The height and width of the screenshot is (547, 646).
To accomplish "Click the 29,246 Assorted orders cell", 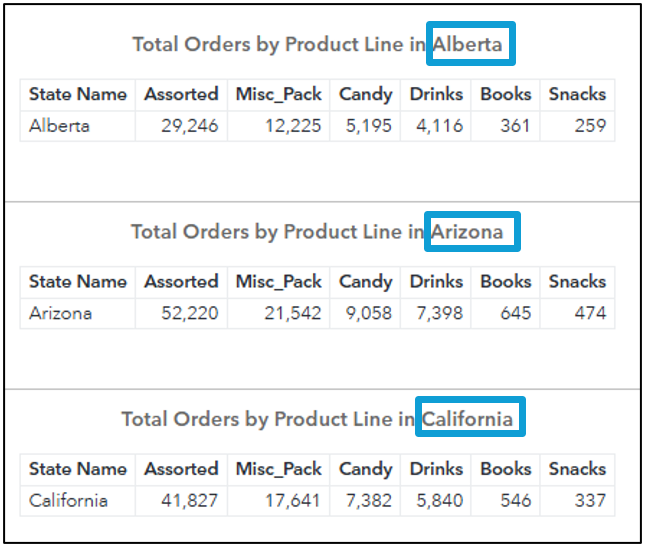I will tap(189, 127).
